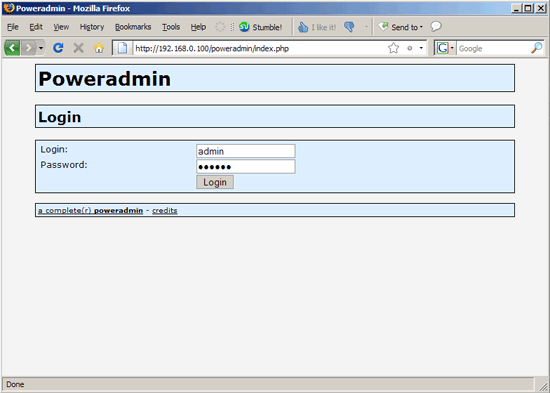Click the Password input field

click(246, 167)
